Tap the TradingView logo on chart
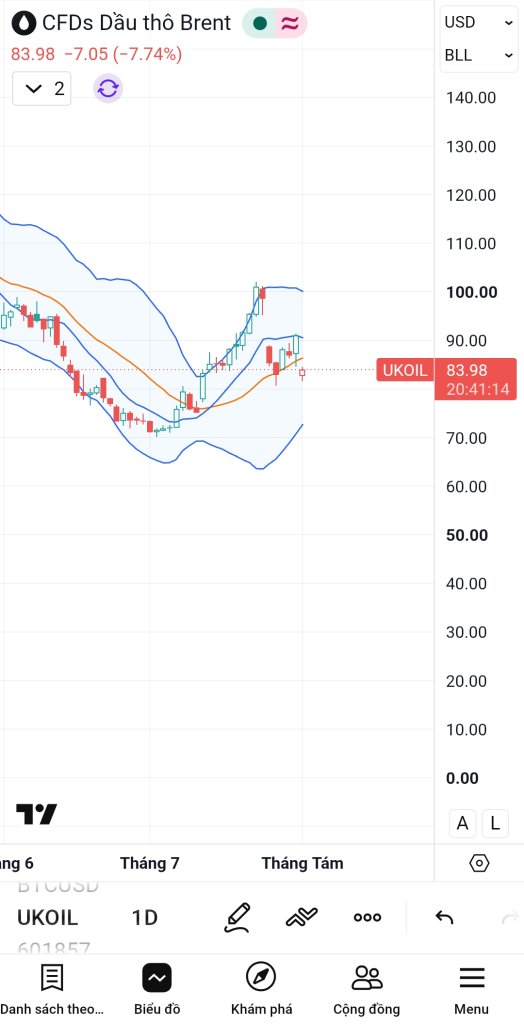Image resolution: width=524 pixels, height=1024 pixels. [37, 814]
